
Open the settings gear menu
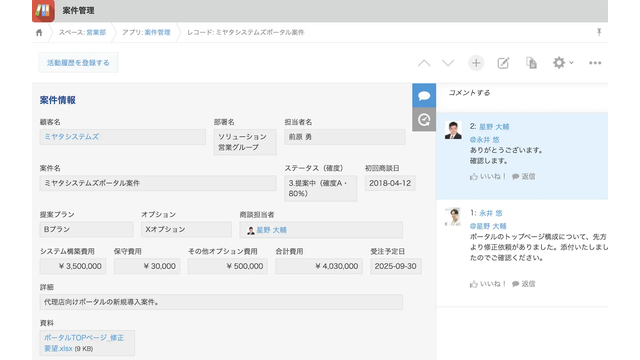(563, 63)
